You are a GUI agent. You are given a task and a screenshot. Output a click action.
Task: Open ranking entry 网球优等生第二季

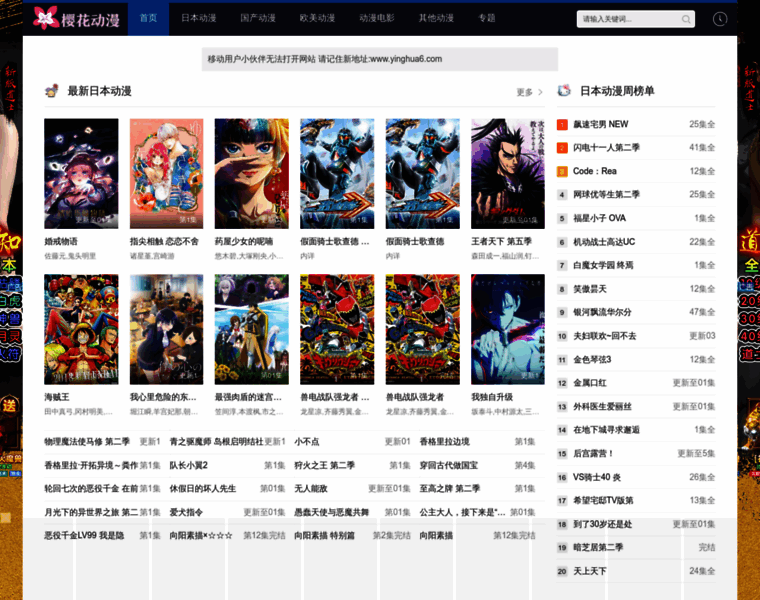(606, 195)
